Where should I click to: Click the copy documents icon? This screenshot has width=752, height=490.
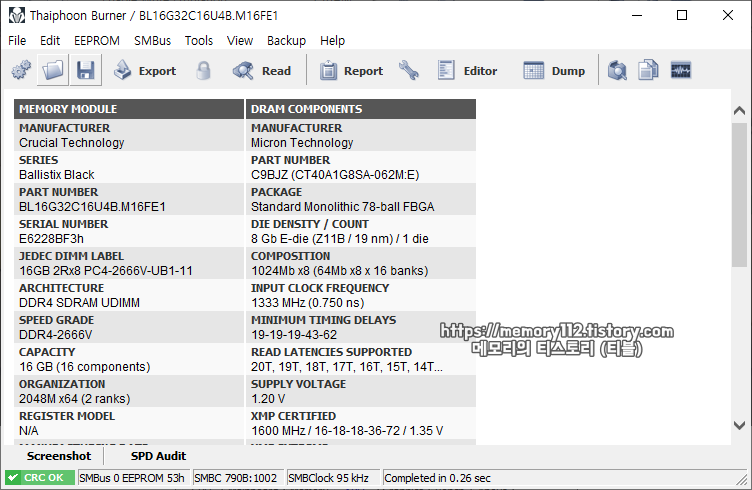point(648,70)
